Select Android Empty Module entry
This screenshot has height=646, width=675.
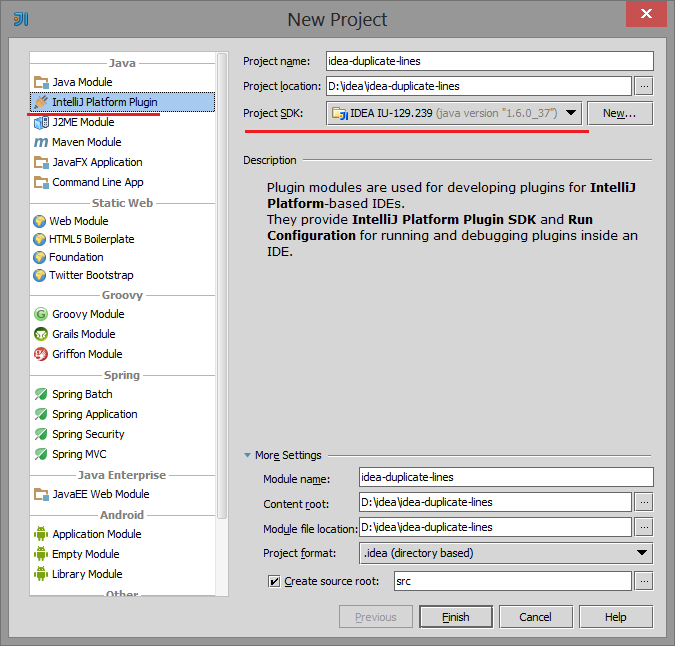[122, 554]
